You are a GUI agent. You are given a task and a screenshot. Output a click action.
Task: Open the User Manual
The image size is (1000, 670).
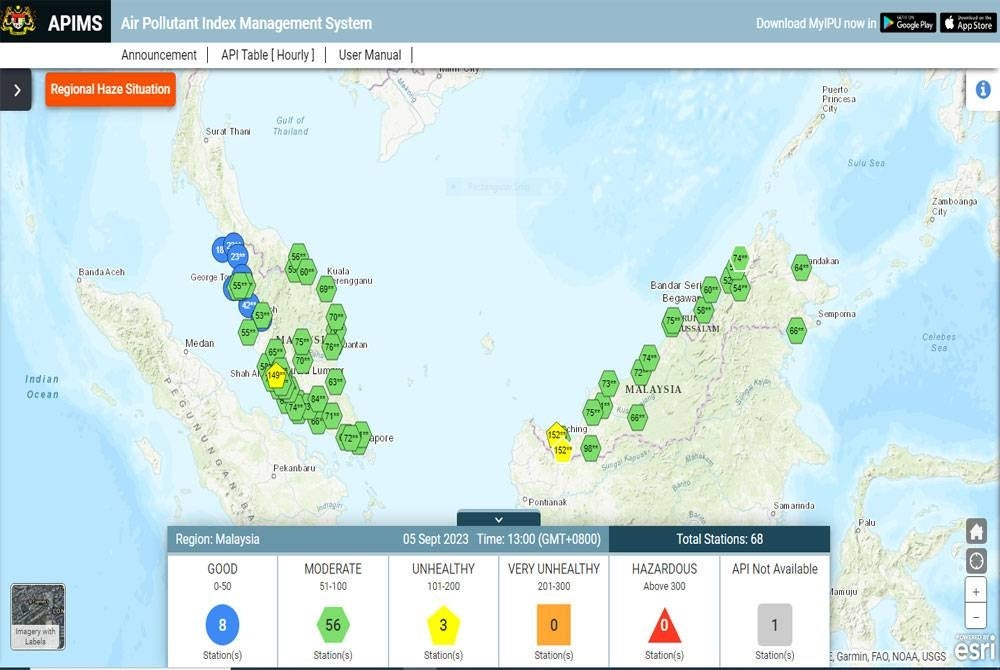tap(368, 55)
